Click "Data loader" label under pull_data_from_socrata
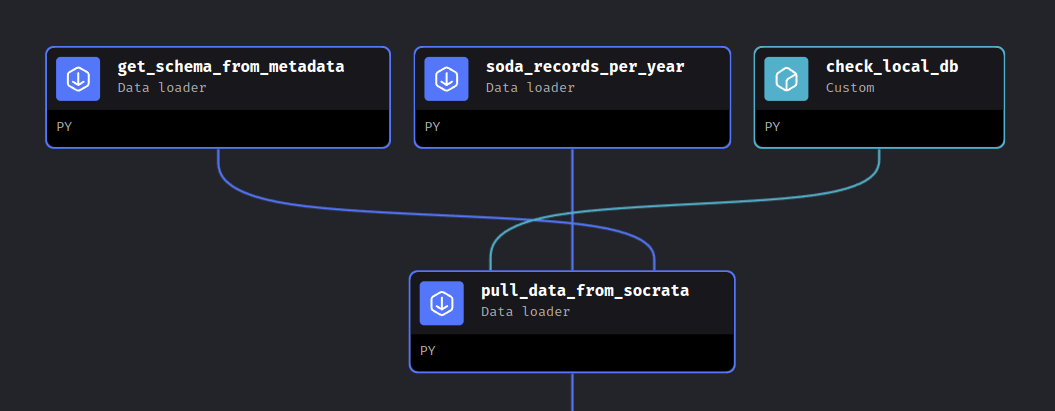1055x411 pixels. (x=525, y=311)
